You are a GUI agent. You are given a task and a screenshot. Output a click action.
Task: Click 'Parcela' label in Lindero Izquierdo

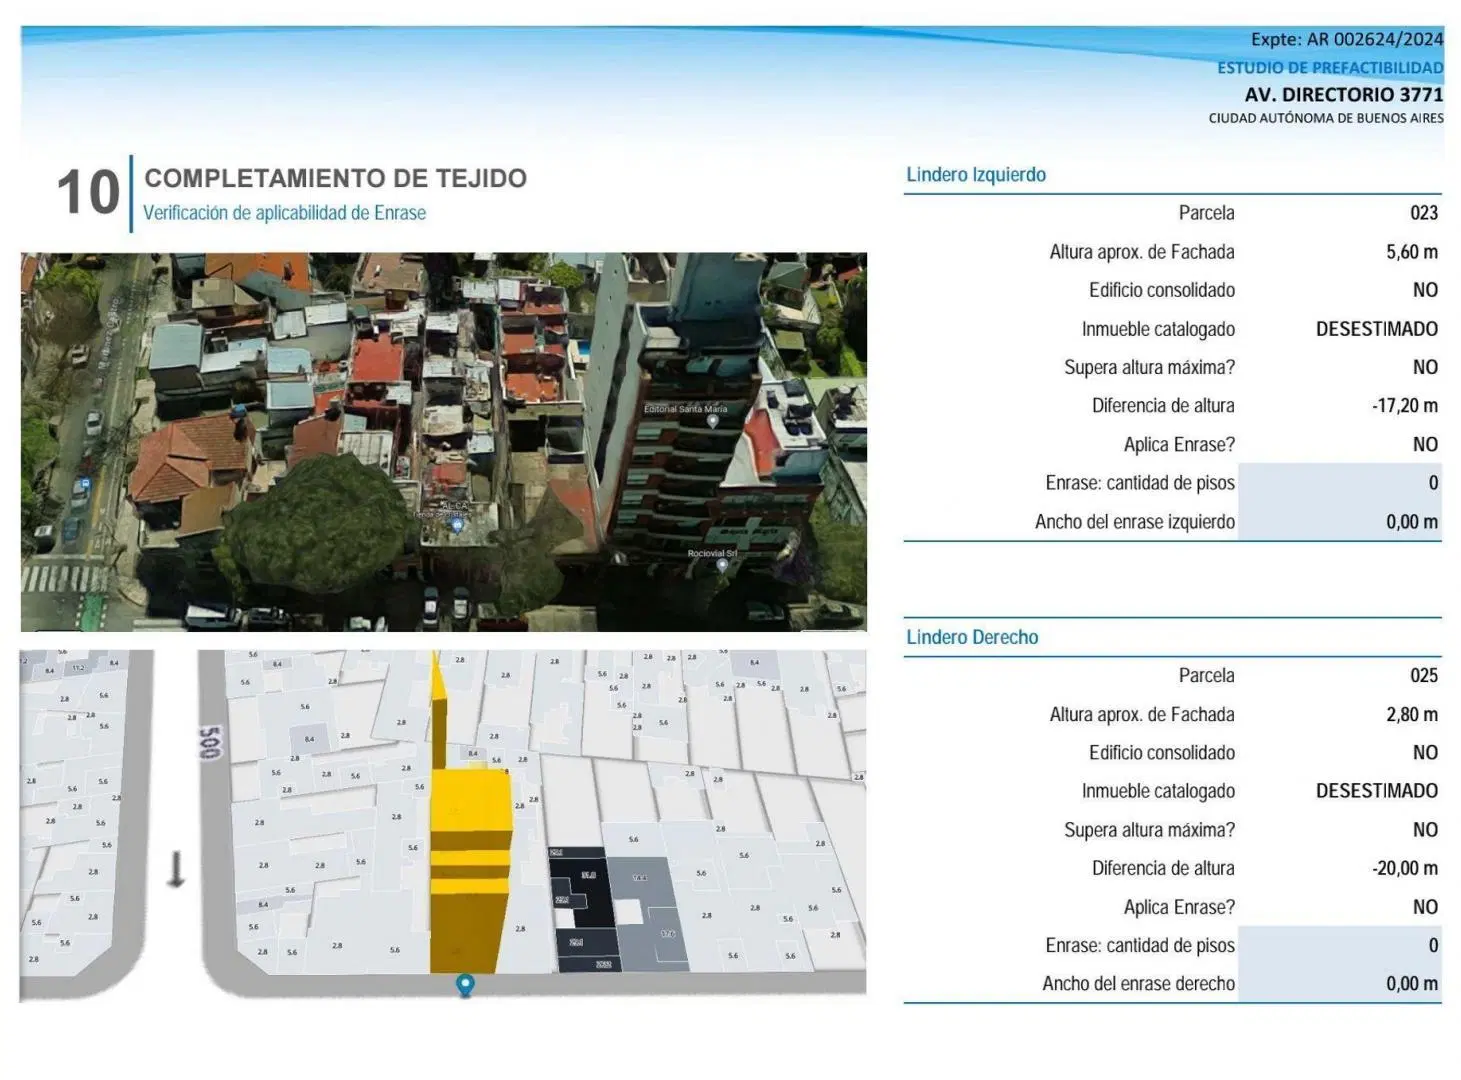tap(1206, 213)
